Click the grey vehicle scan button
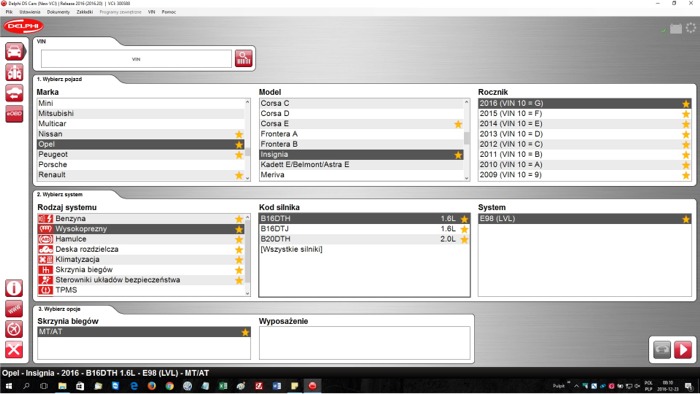This screenshot has width=700, height=394. tap(662, 349)
